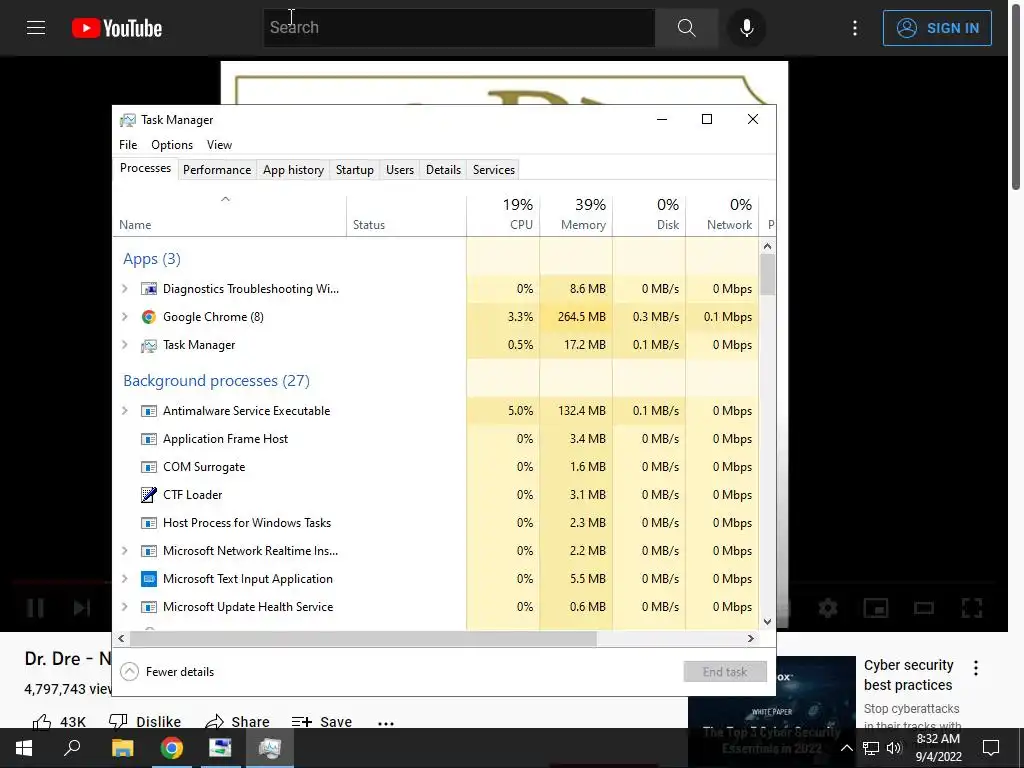Collapse view with Fewer details
The width and height of the screenshot is (1024, 768).
[168, 671]
